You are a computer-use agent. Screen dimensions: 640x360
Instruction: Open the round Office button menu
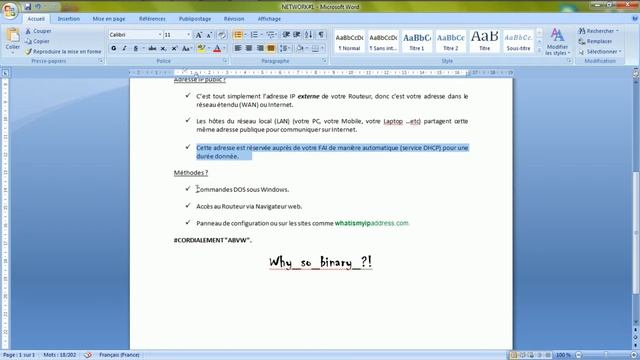(x=9, y=10)
